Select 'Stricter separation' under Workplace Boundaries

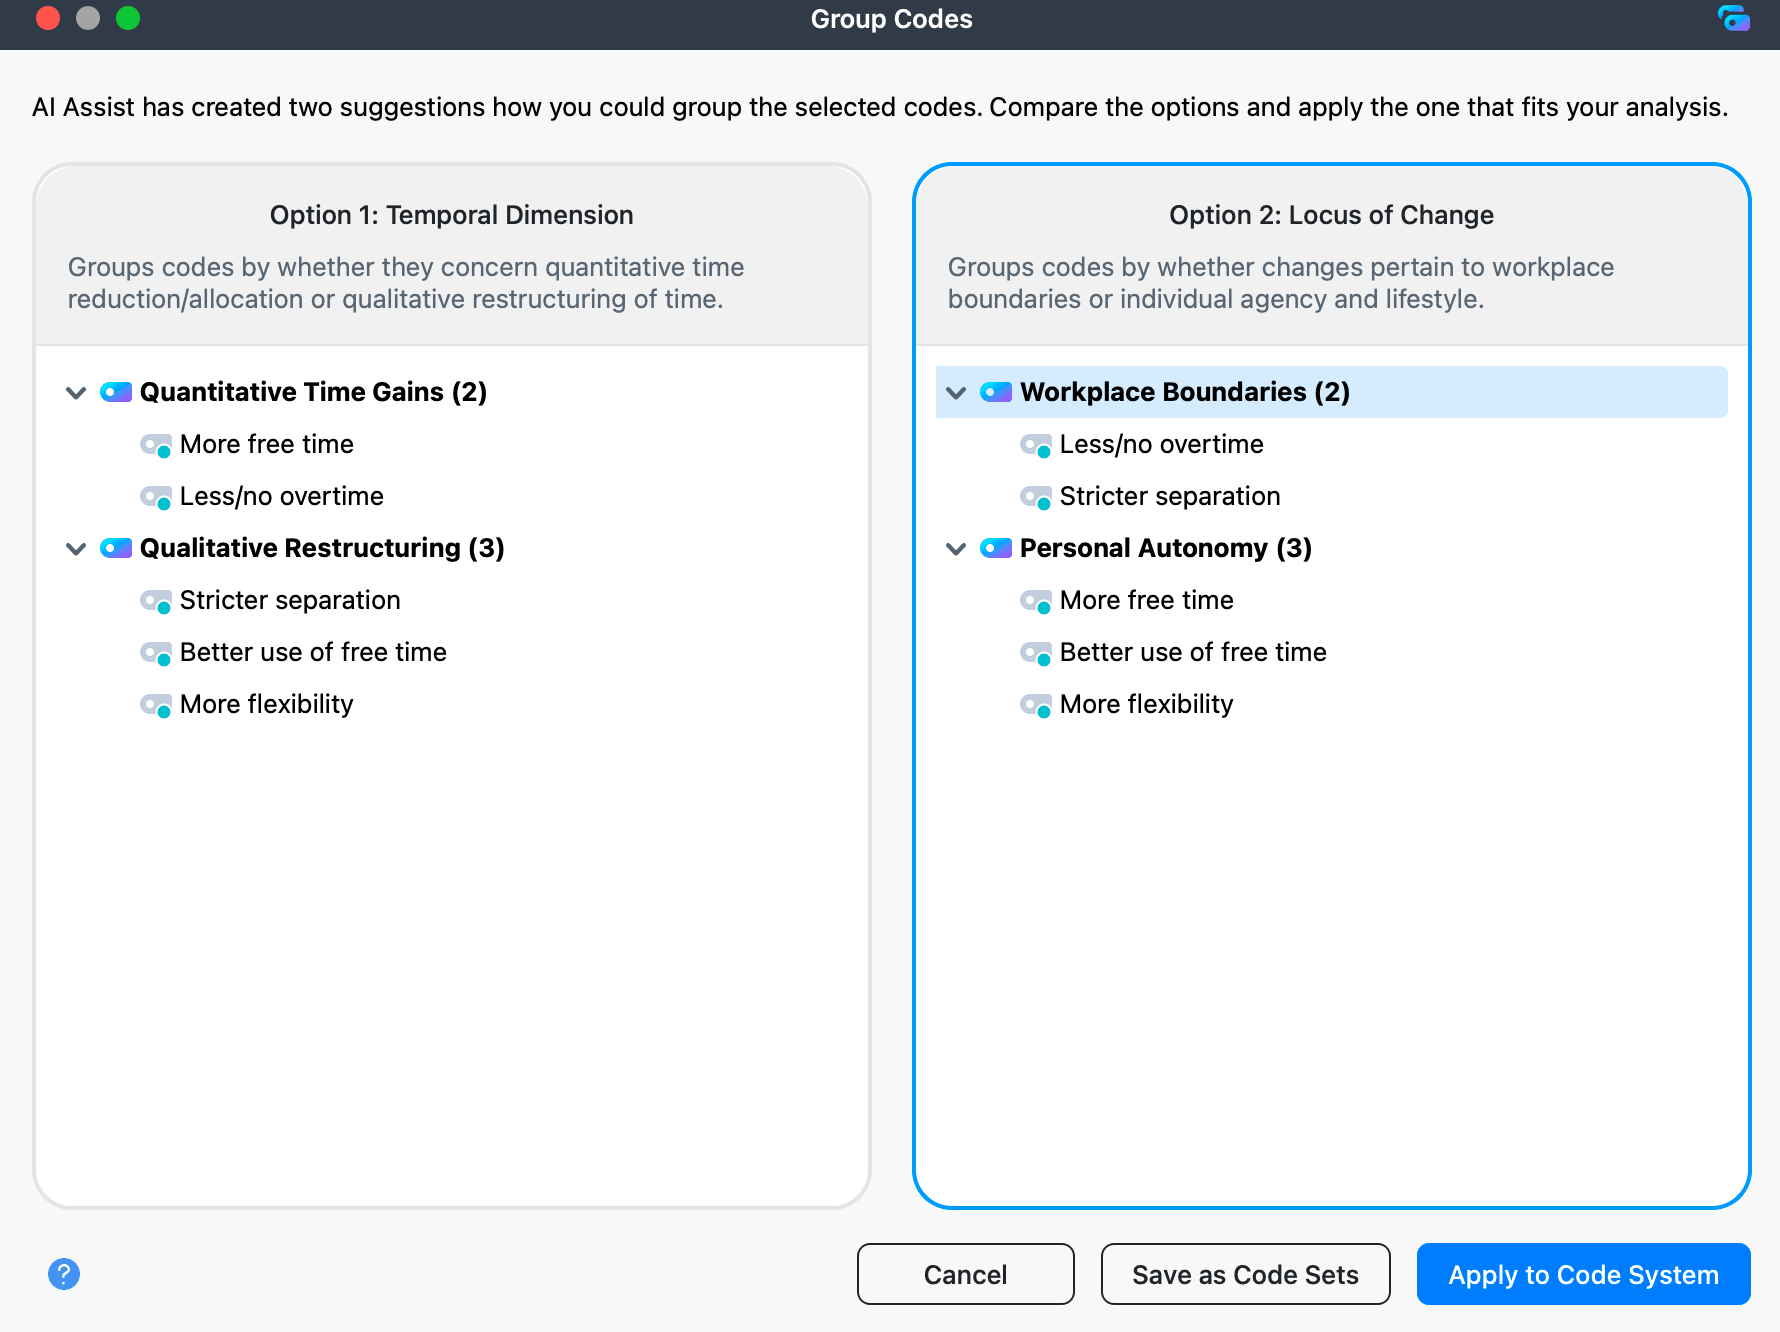1170,496
